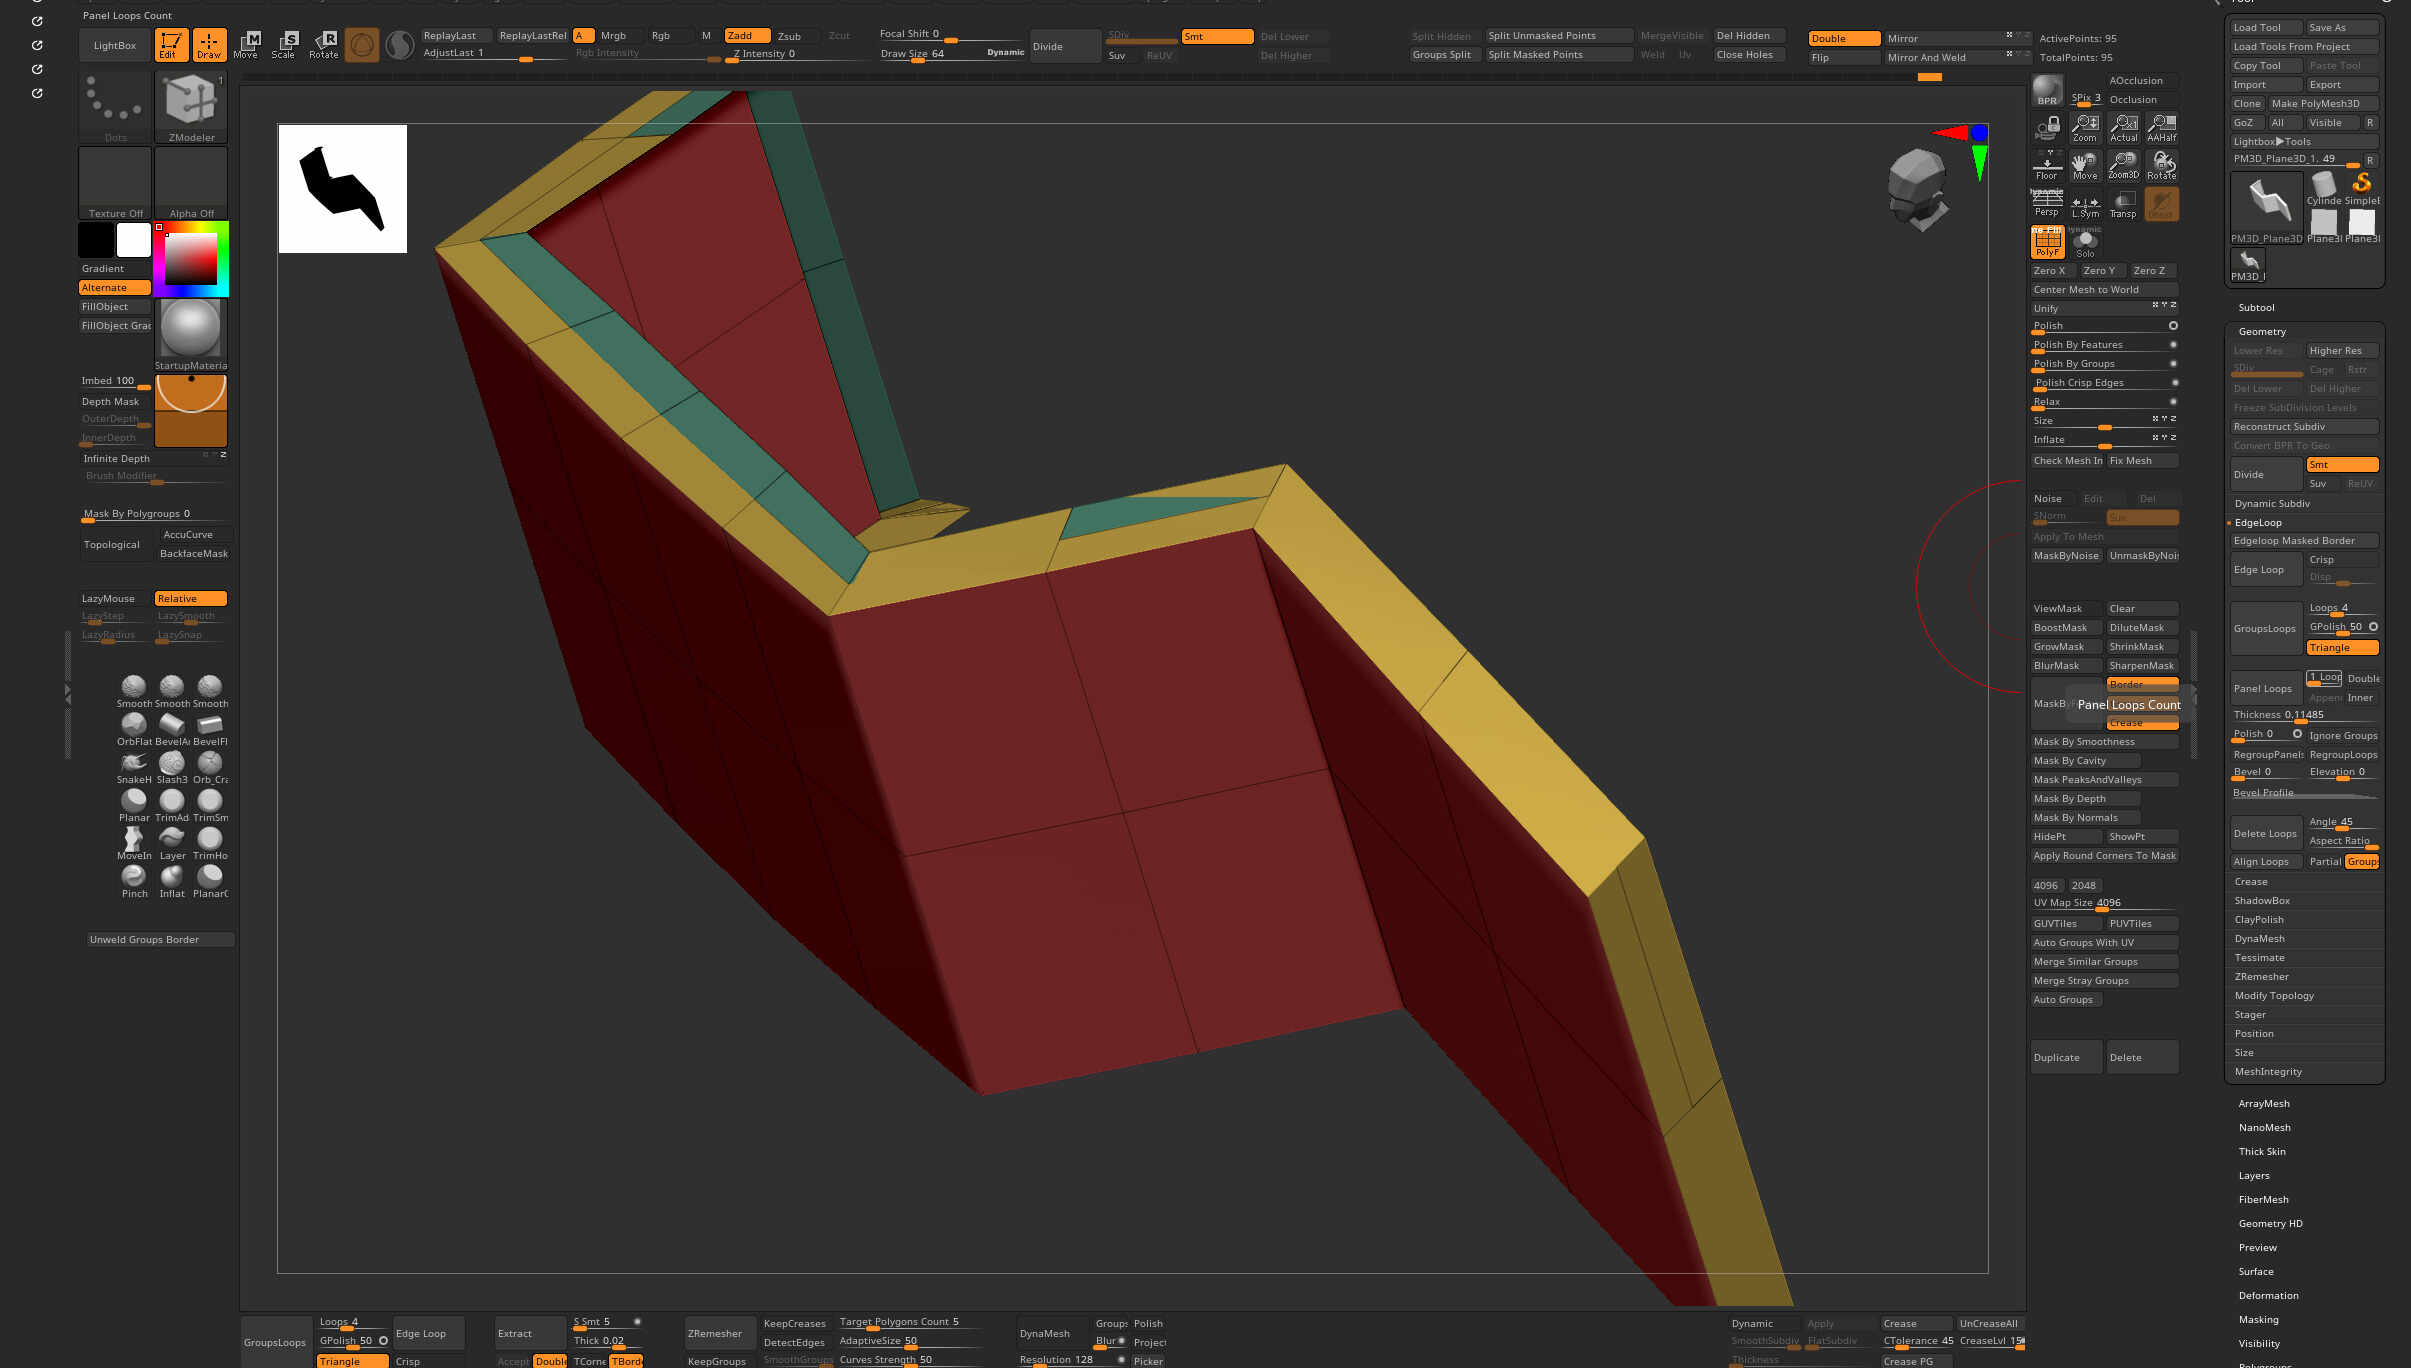The image size is (2411, 1368).
Task: Expand the ArrayMesh section
Action: coord(2264,1104)
